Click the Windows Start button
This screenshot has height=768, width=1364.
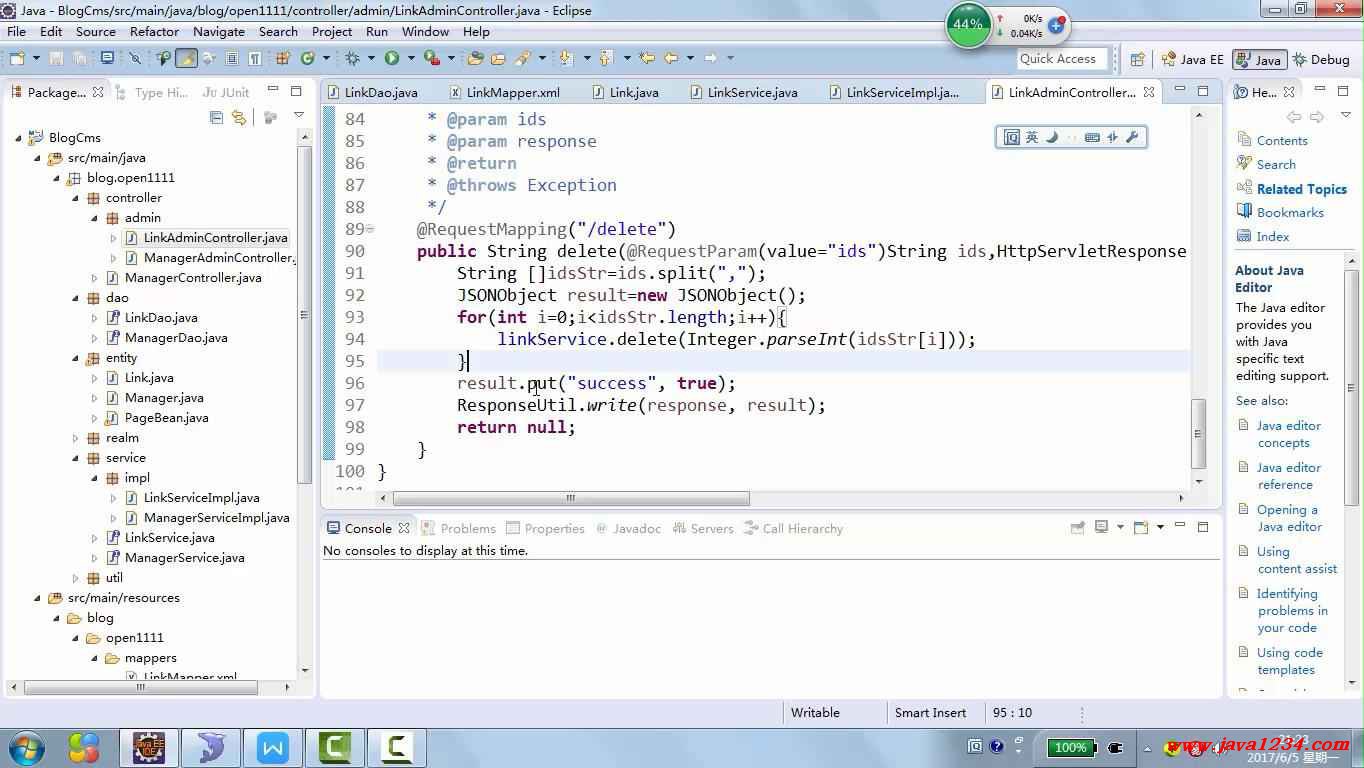tap(27, 747)
